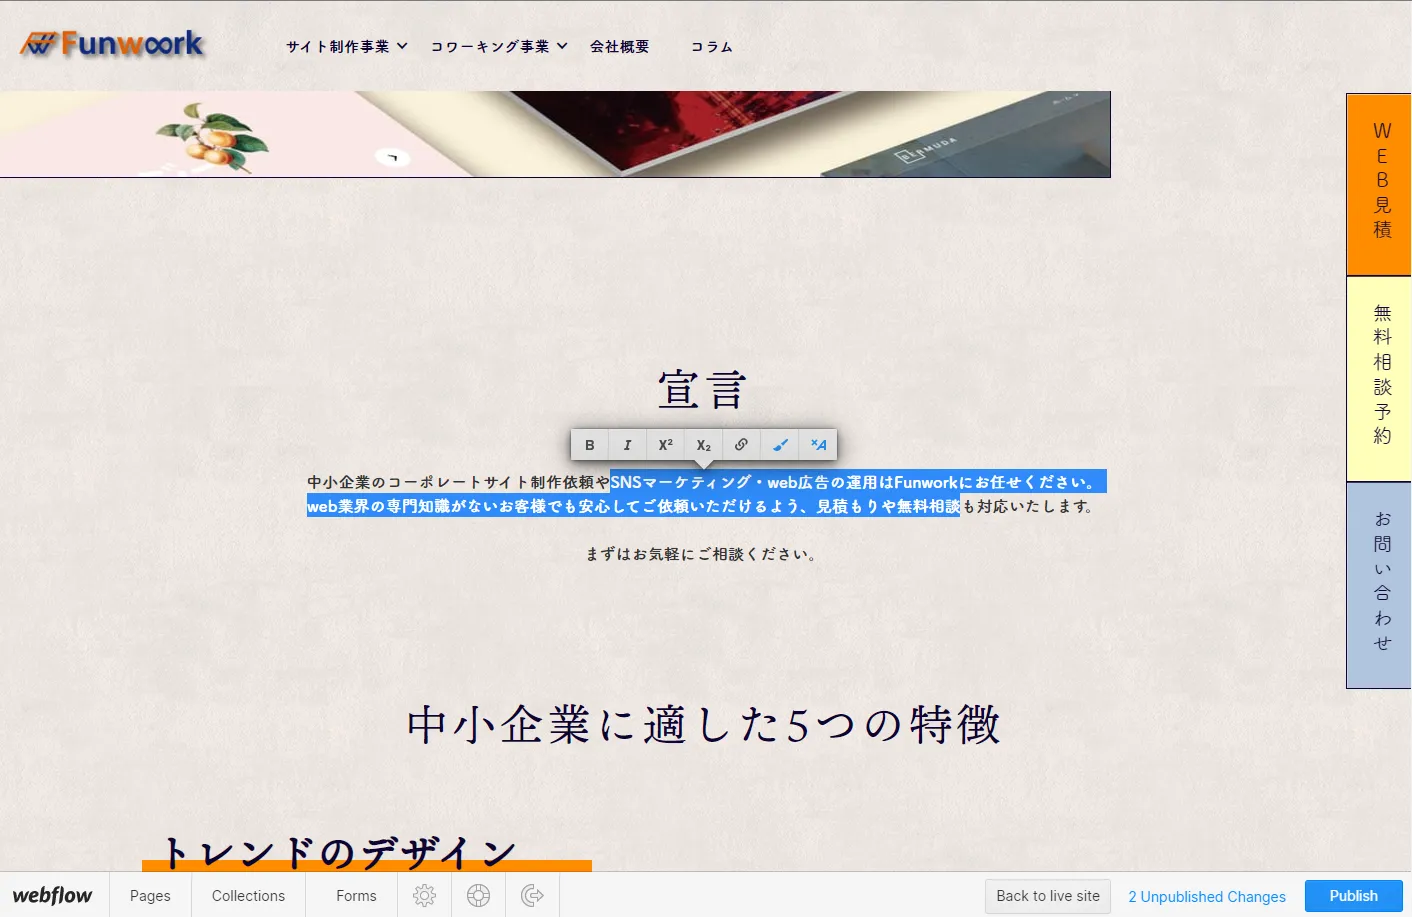Apply italic formatting to the highlighted text

pyautogui.click(x=627, y=444)
